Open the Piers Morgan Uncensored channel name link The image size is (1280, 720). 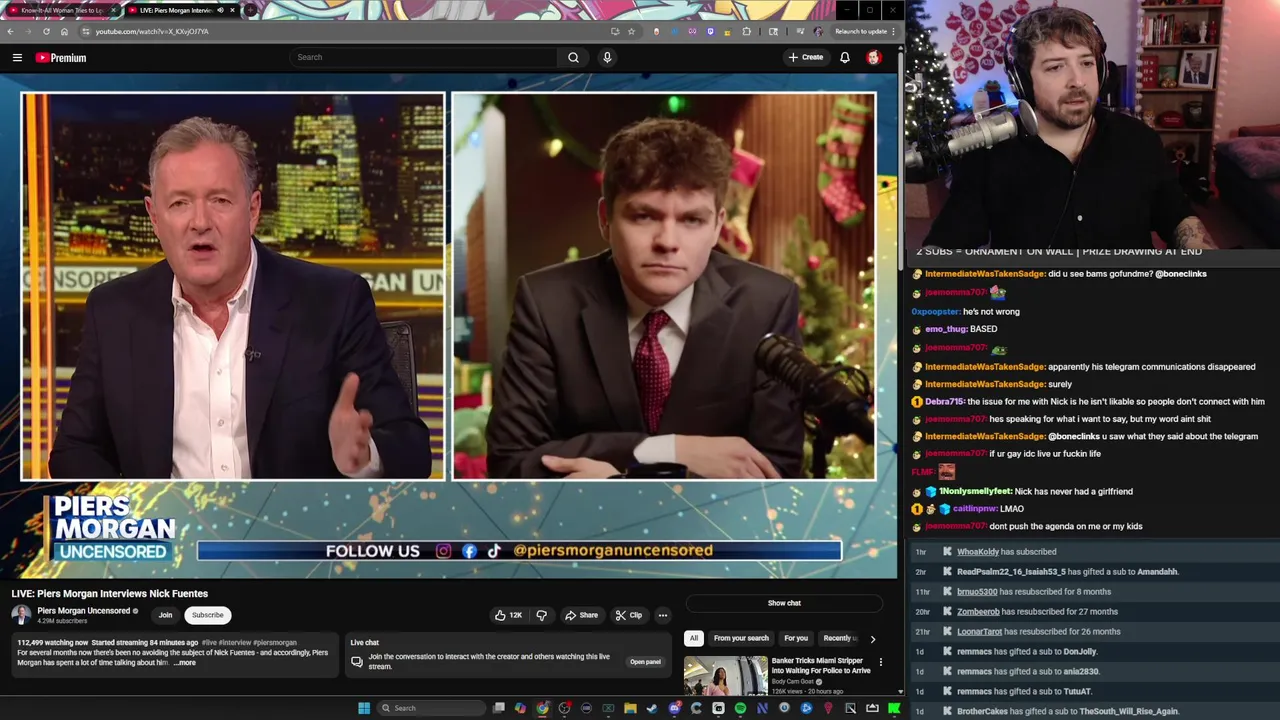tap(84, 611)
